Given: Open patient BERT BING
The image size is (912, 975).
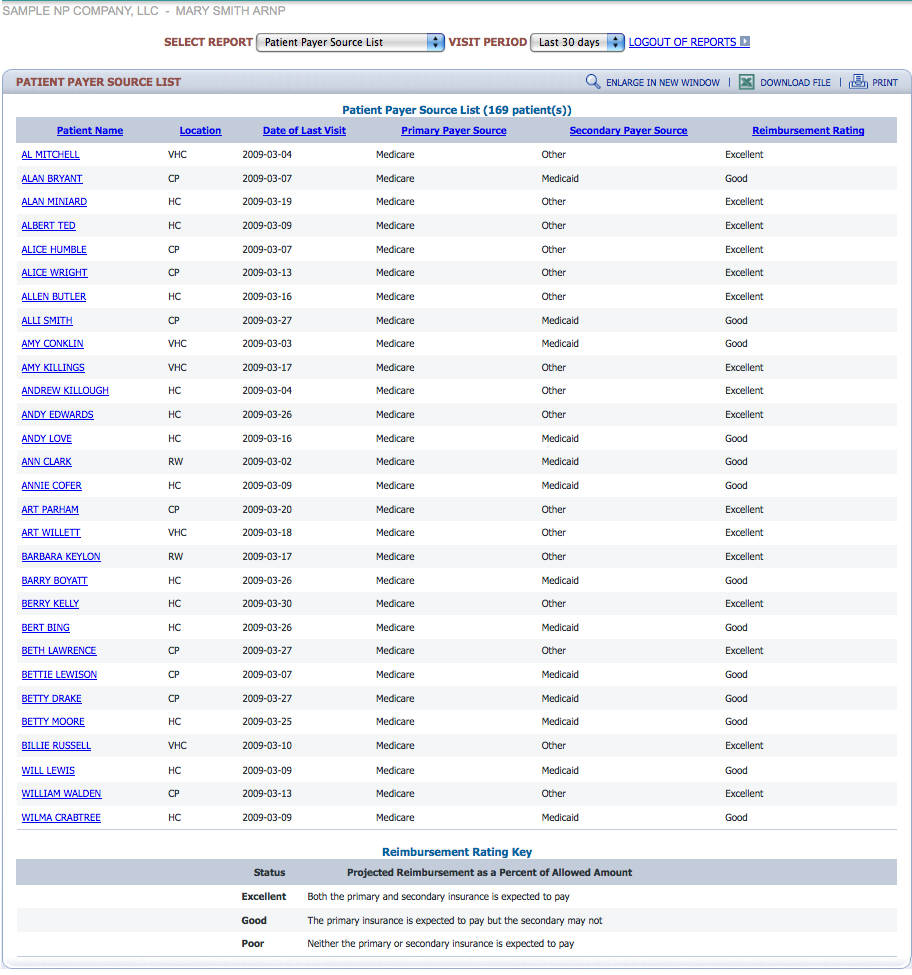Looking at the screenshot, I should (x=45, y=627).
